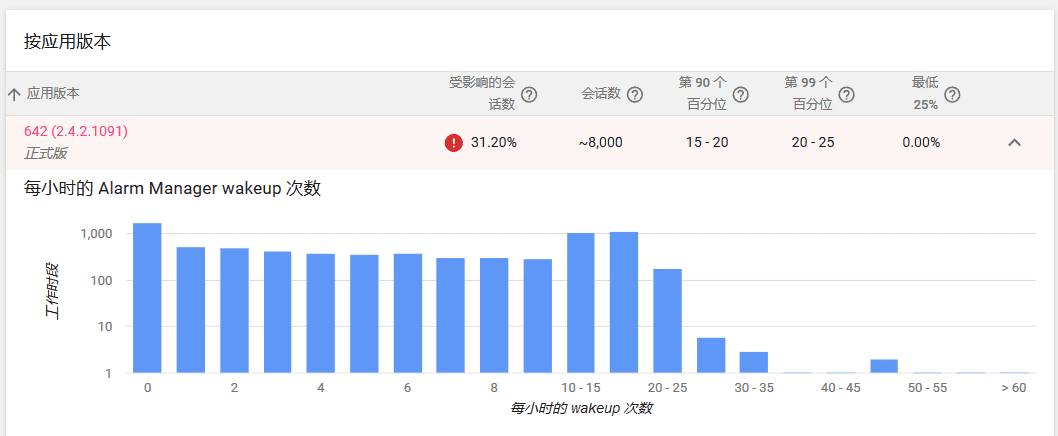Screen dimensions: 1058x436
Task: Select the 10 - 15 wakeups bar
Action: coord(581,303)
